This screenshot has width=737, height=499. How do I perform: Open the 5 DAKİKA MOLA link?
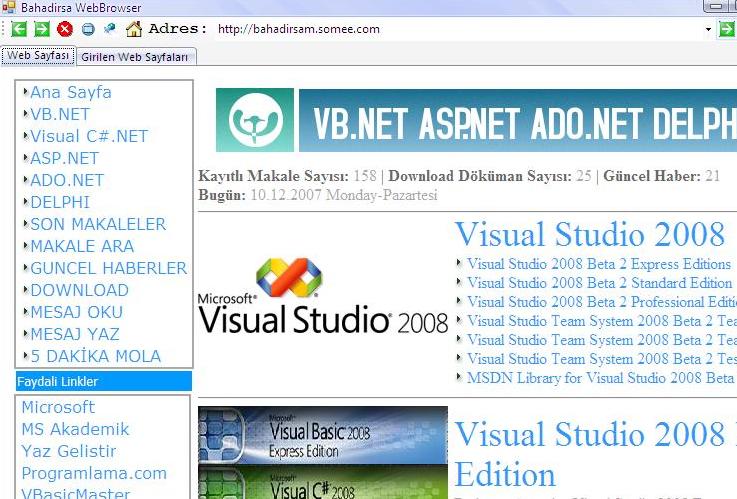[x=96, y=357]
